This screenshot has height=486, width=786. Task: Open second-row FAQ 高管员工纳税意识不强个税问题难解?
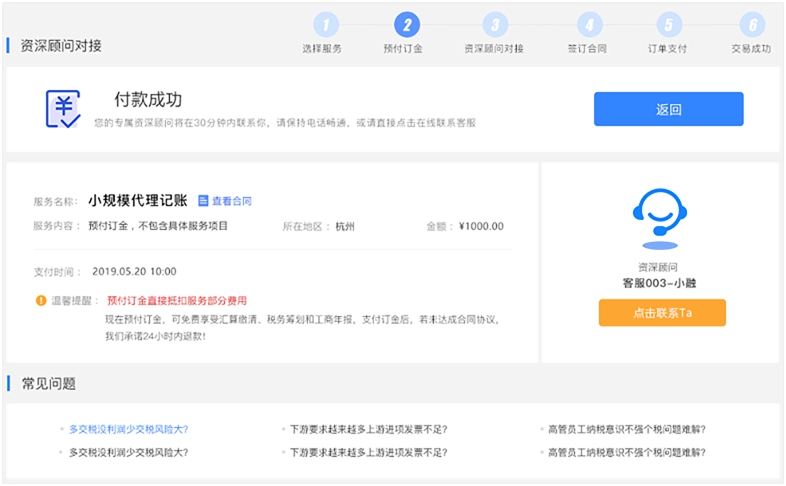627,452
